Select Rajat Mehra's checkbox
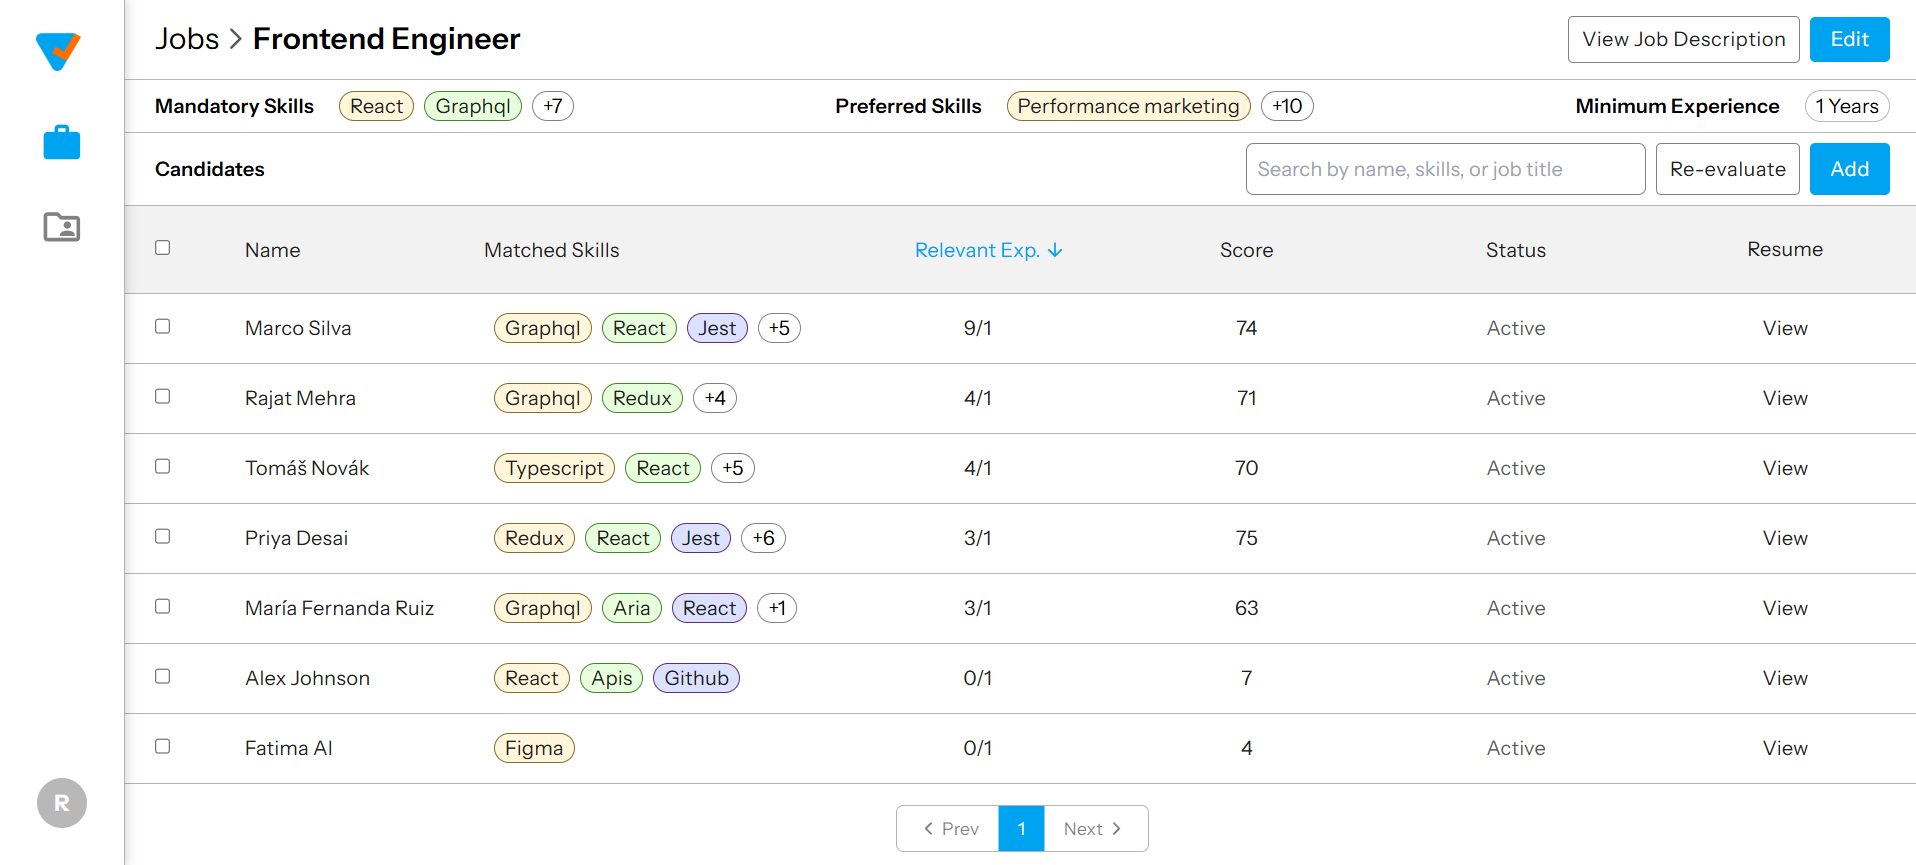Image resolution: width=1916 pixels, height=865 pixels. click(163, 396)
